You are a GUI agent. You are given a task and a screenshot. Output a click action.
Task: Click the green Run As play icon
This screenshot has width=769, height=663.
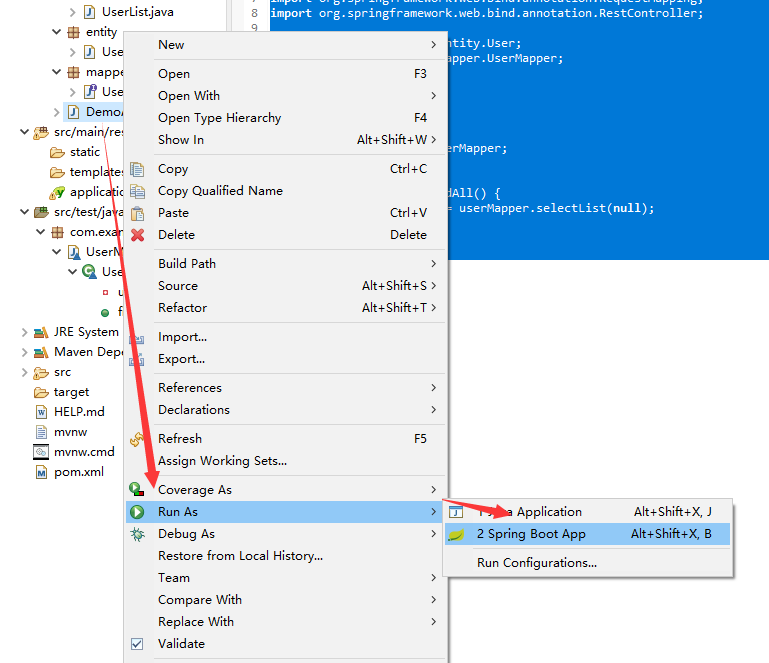tap(137, 512)
